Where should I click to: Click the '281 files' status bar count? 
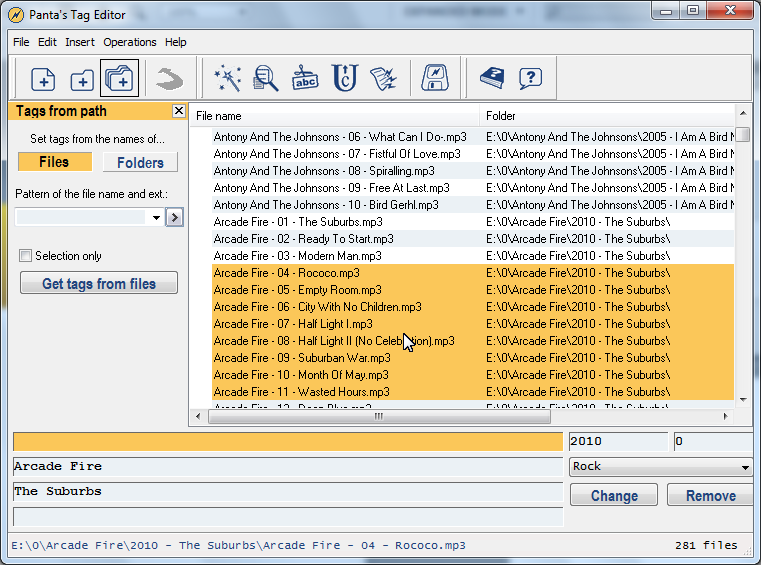click(706, 545)
